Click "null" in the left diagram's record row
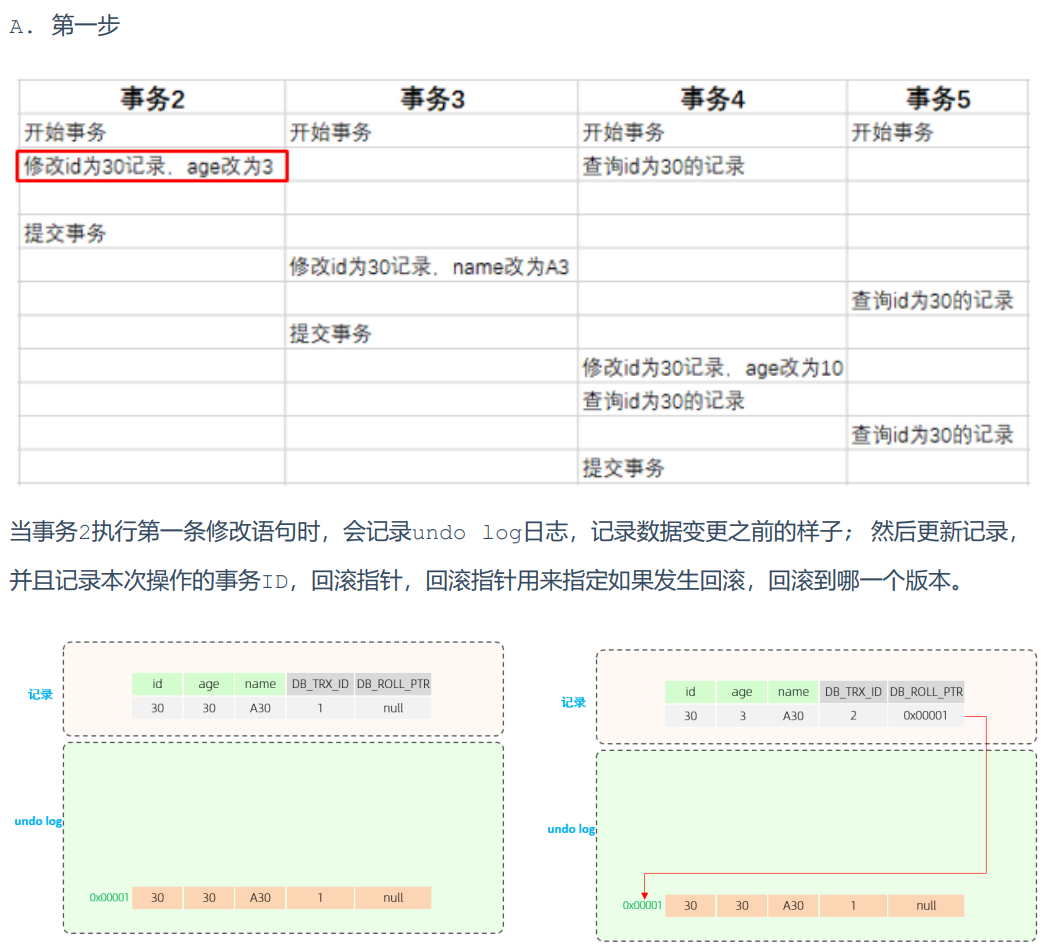The height and width of the screenshot is (945, 1043). click(393, 708)
